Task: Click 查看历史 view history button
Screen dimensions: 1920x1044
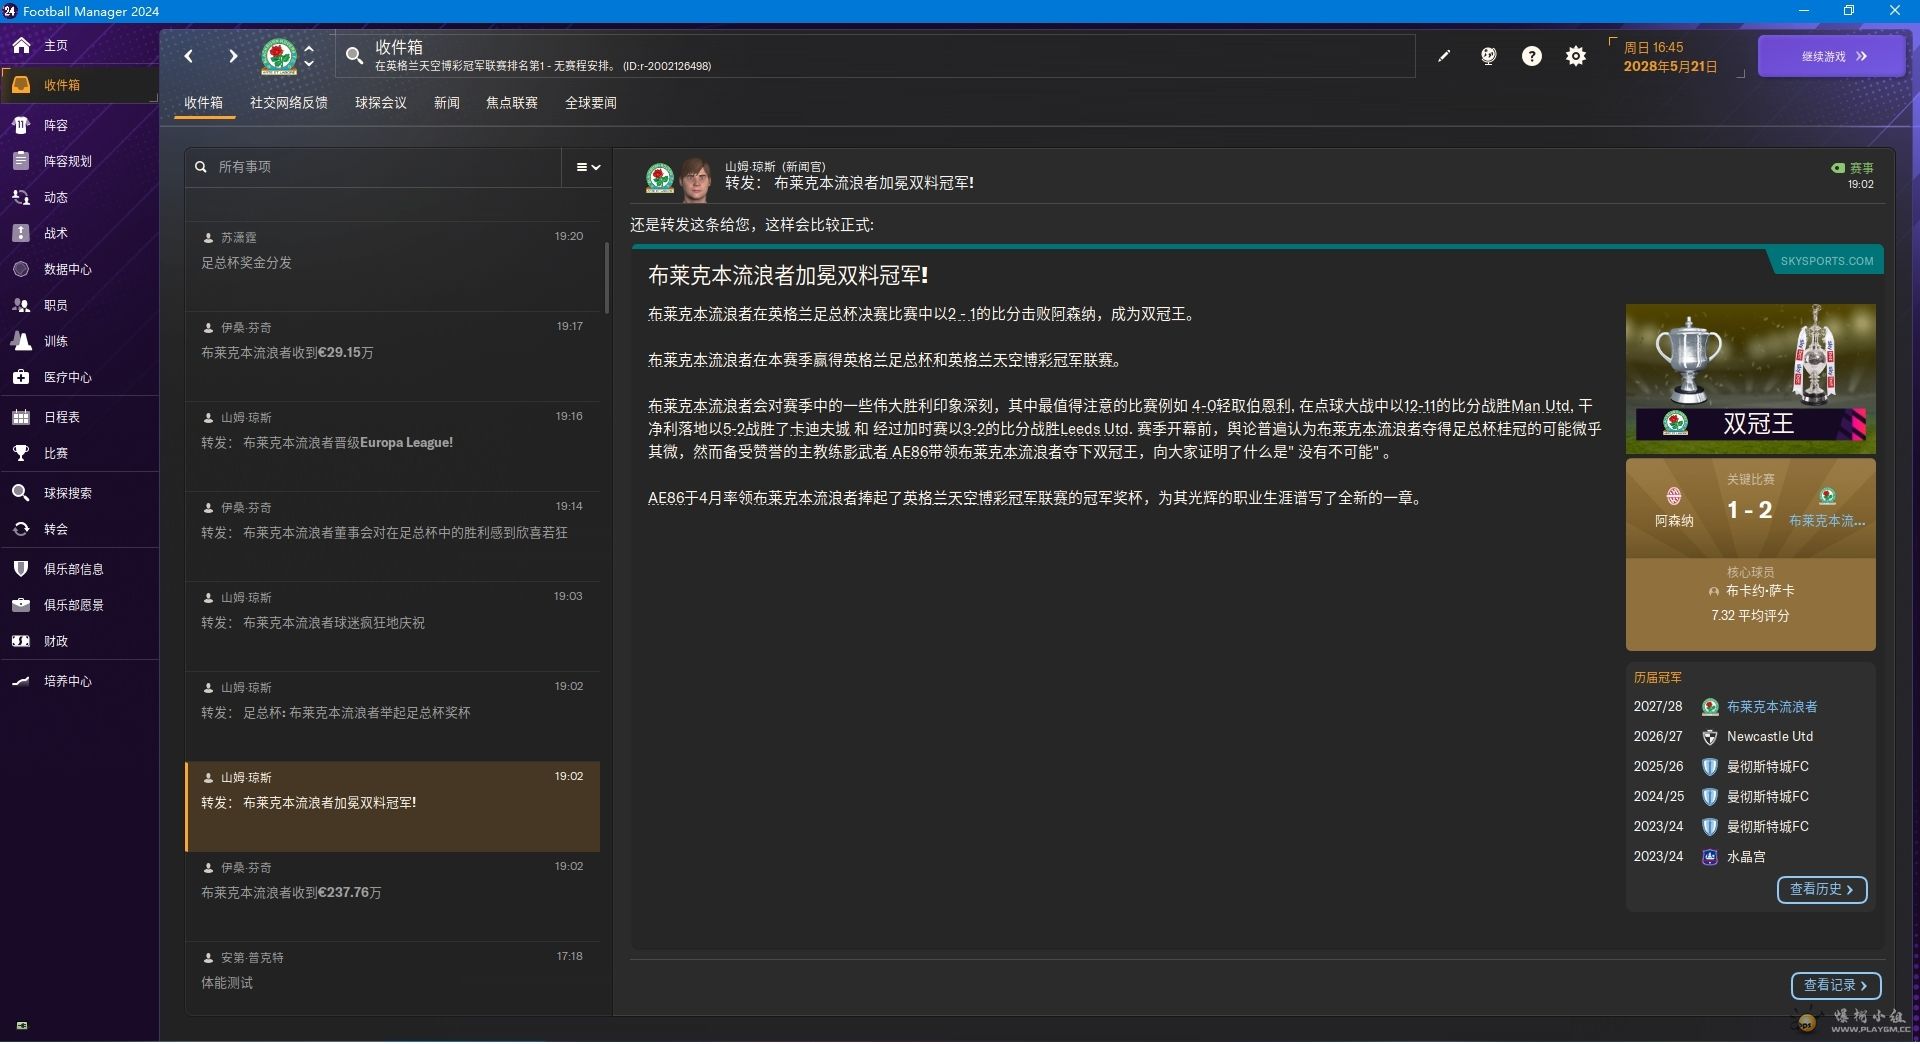Action: [x=1822, y=889]
